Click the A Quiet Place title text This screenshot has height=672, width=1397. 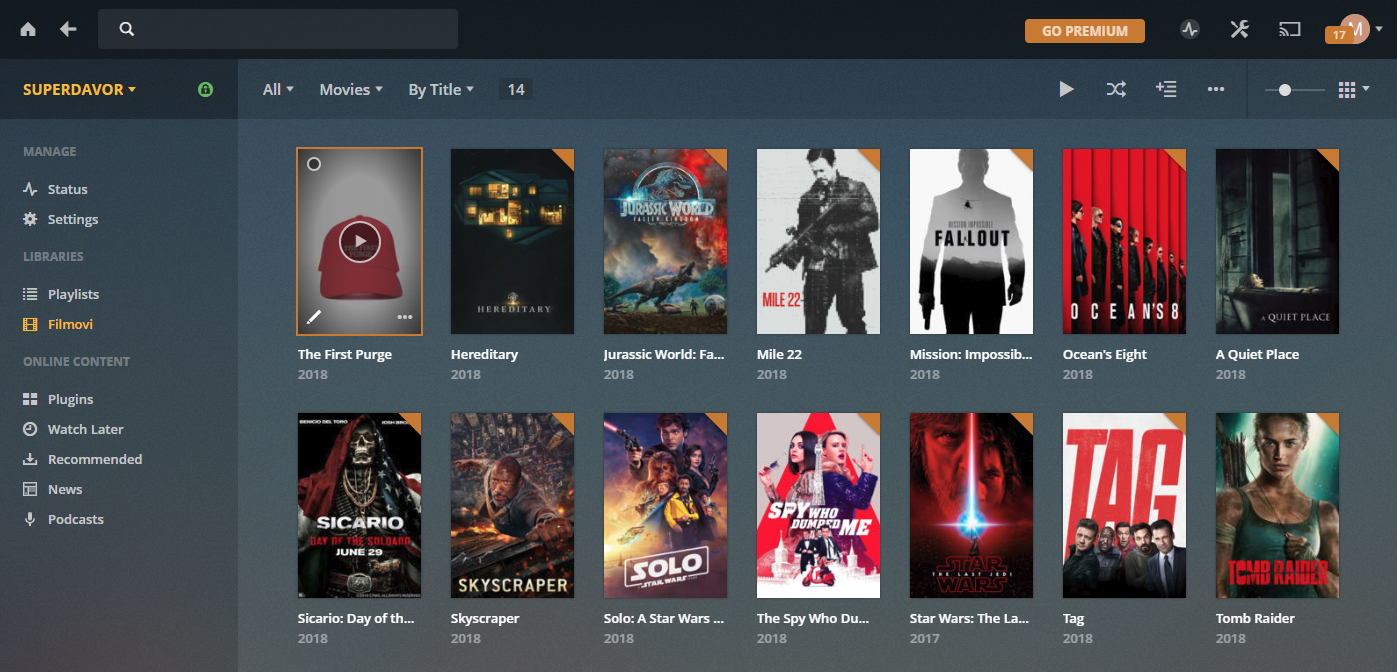(1257, 354)
